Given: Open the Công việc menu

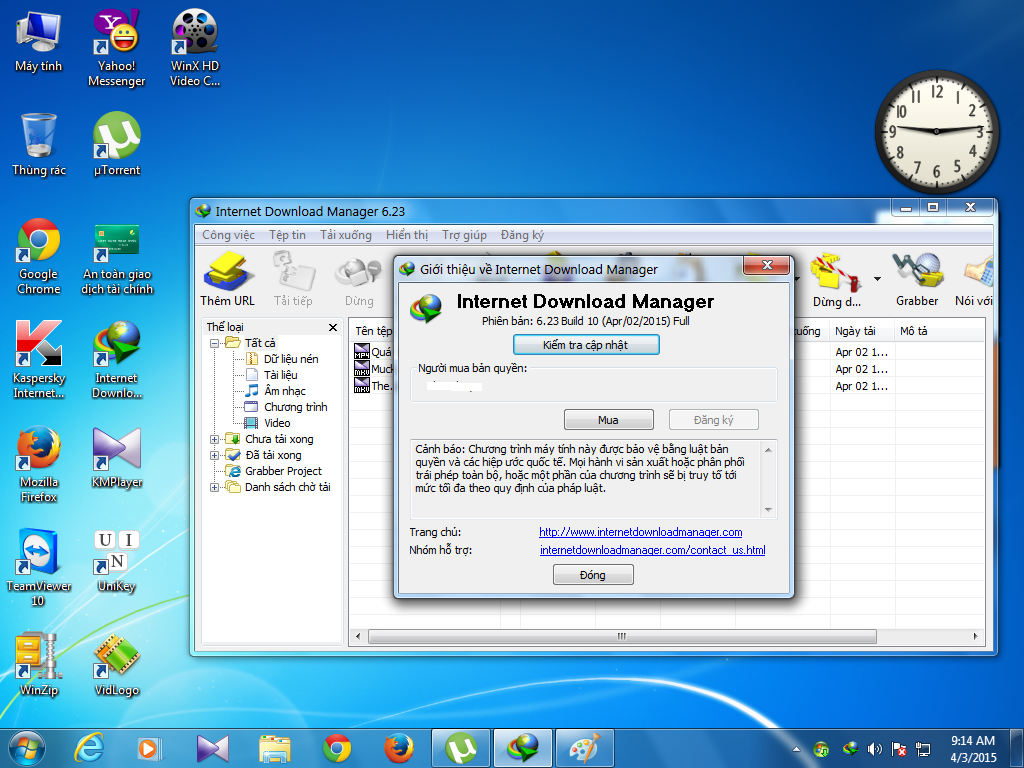Looking at the screenshot, I should (228, 235).
